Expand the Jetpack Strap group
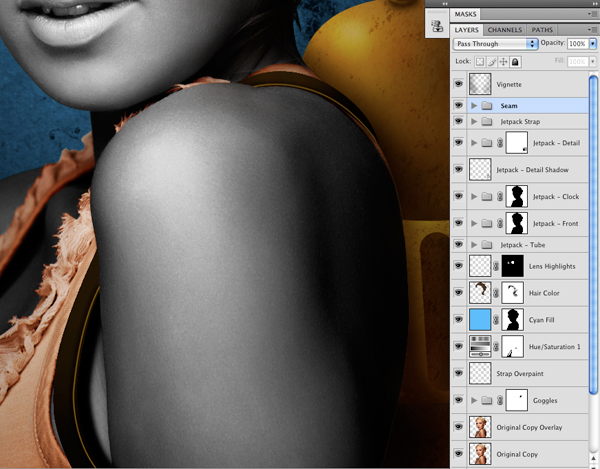The image size is (600, 469). (x=474, y=122)
